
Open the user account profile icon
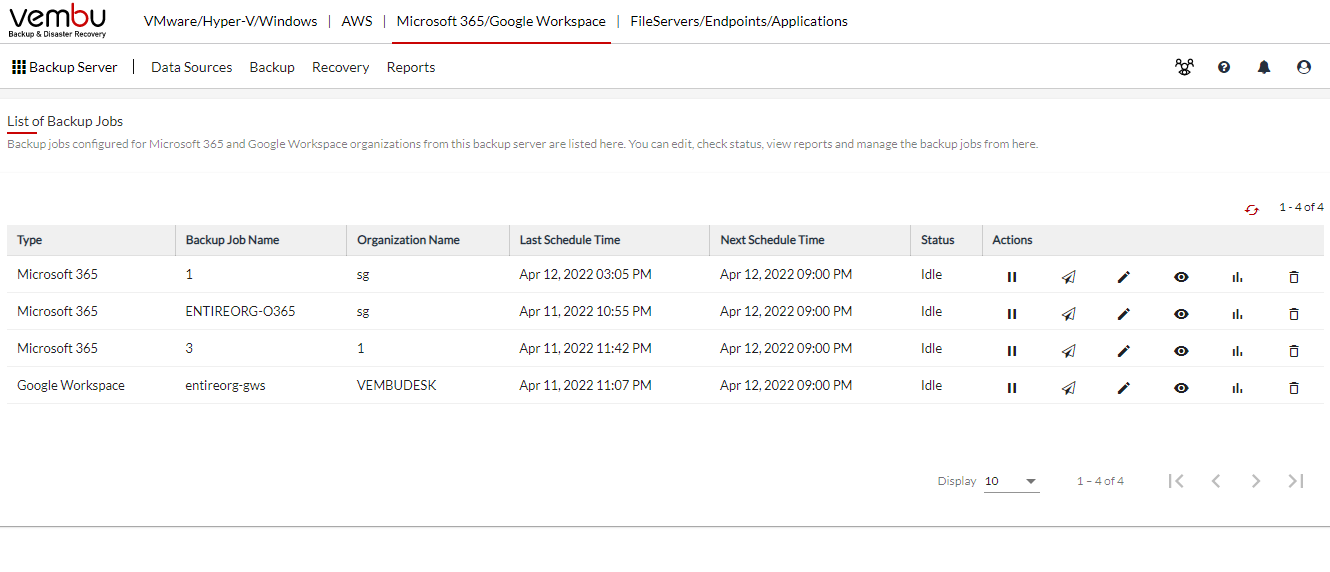[1304, 67]
